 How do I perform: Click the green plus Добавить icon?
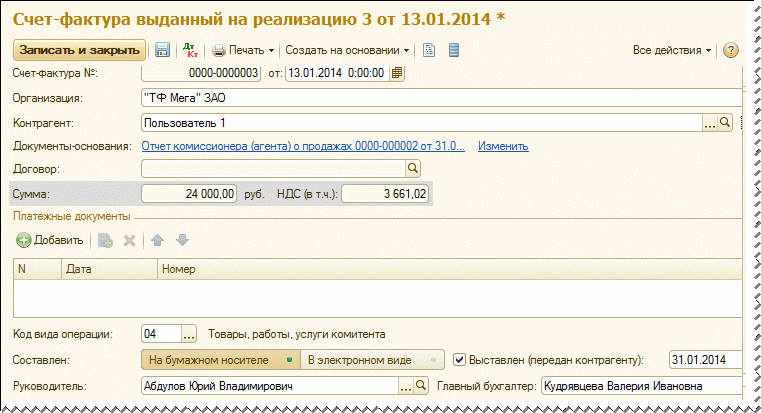23,240
